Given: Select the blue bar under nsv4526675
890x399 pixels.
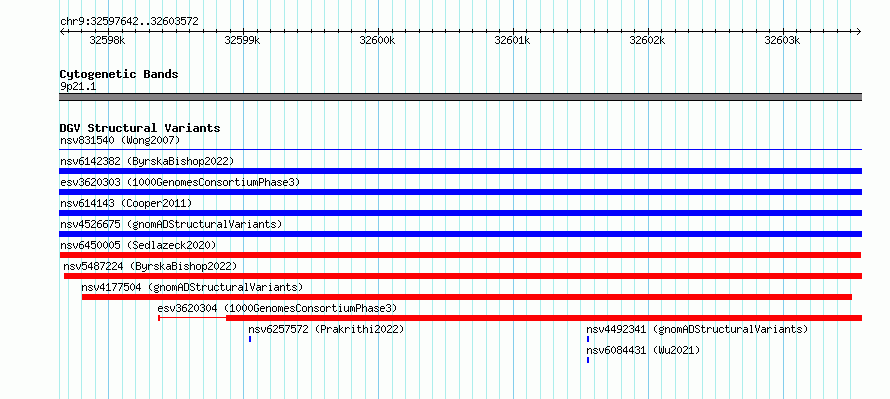Looking at the screenshot, I should pos(461,234).
